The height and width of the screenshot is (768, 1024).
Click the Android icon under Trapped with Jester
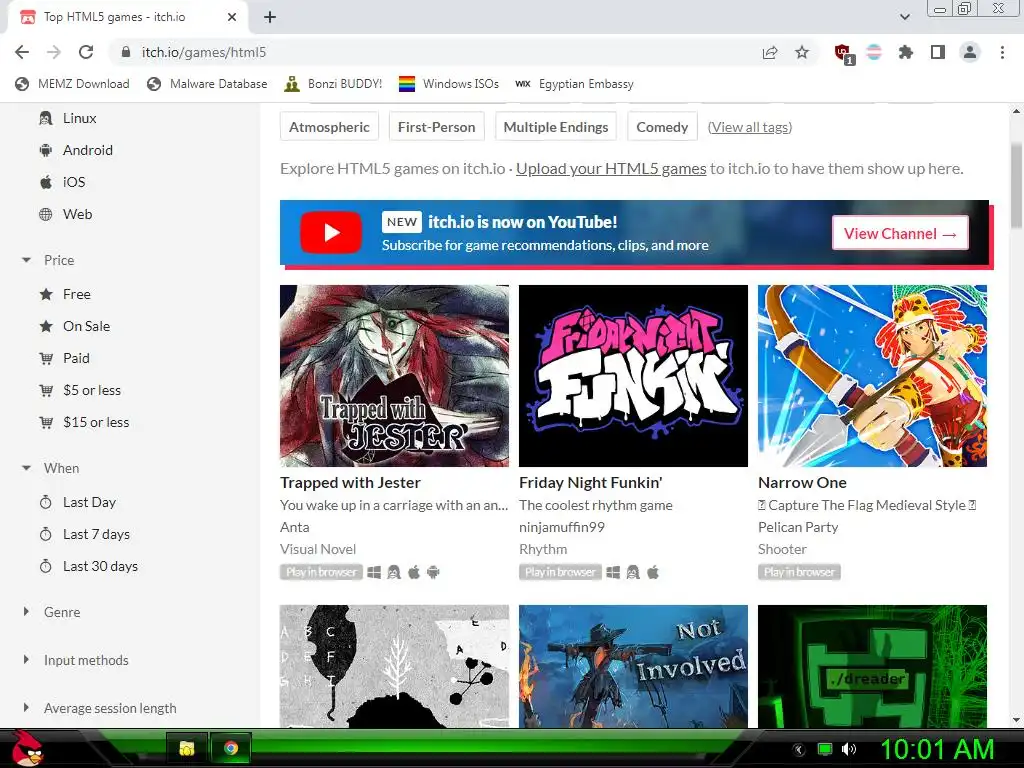(433, 572)
